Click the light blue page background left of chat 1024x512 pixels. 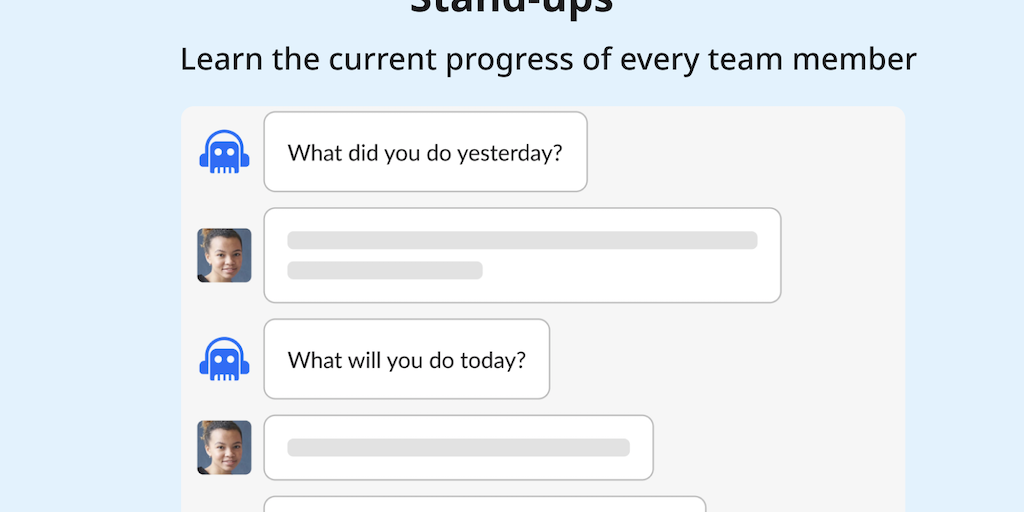click(90, 300)
